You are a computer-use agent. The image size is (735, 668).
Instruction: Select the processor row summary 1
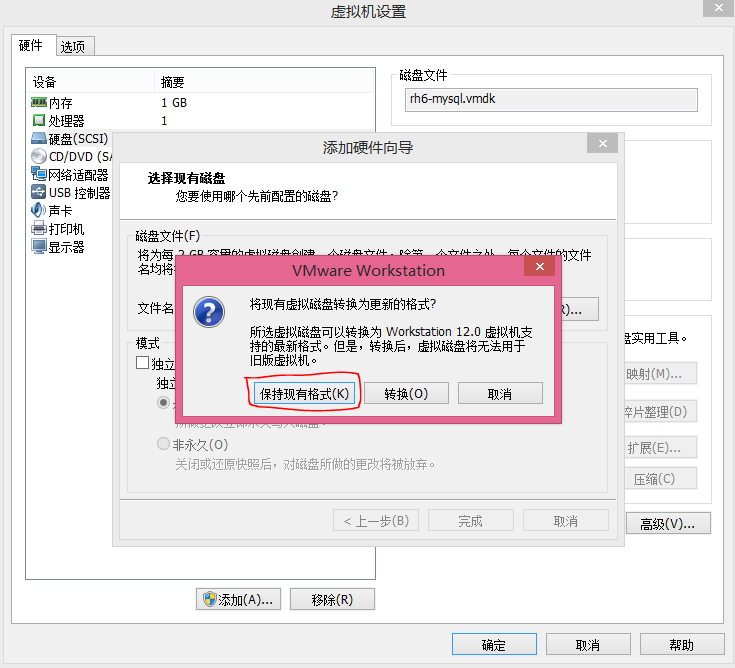coord(164,120)
